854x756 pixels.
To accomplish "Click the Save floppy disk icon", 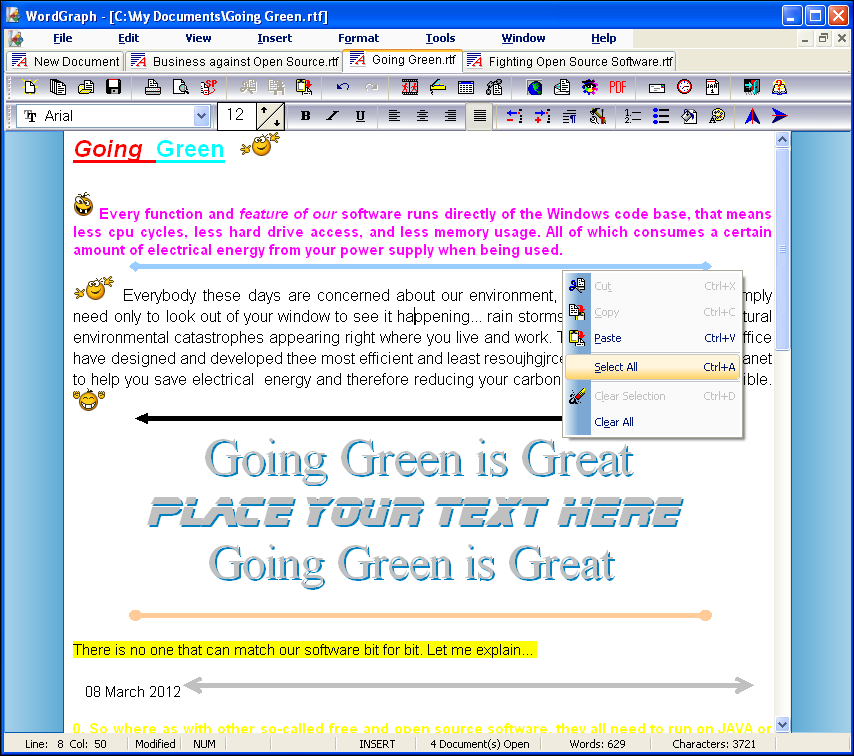I will pos(114,88).
